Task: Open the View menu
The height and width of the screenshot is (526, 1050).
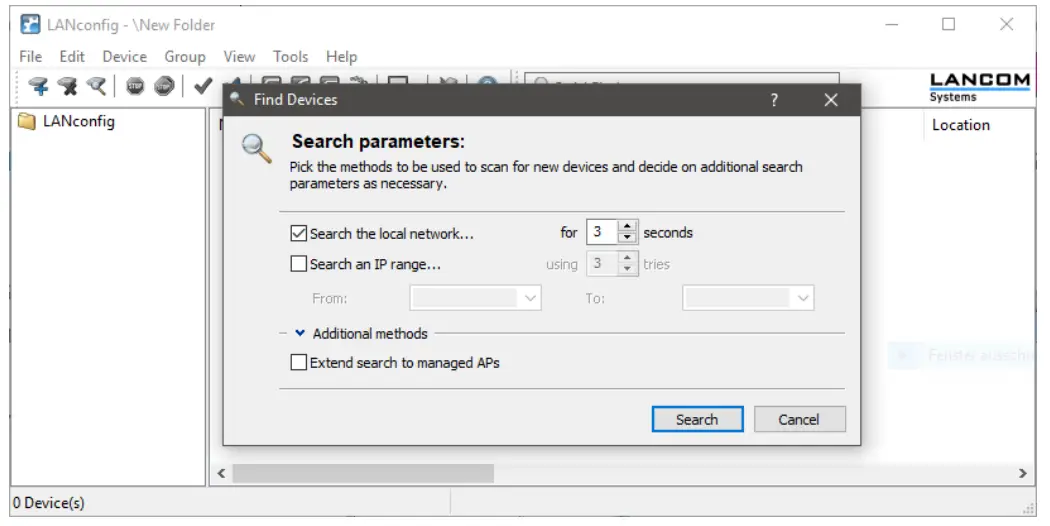Action: pos(239,56)
